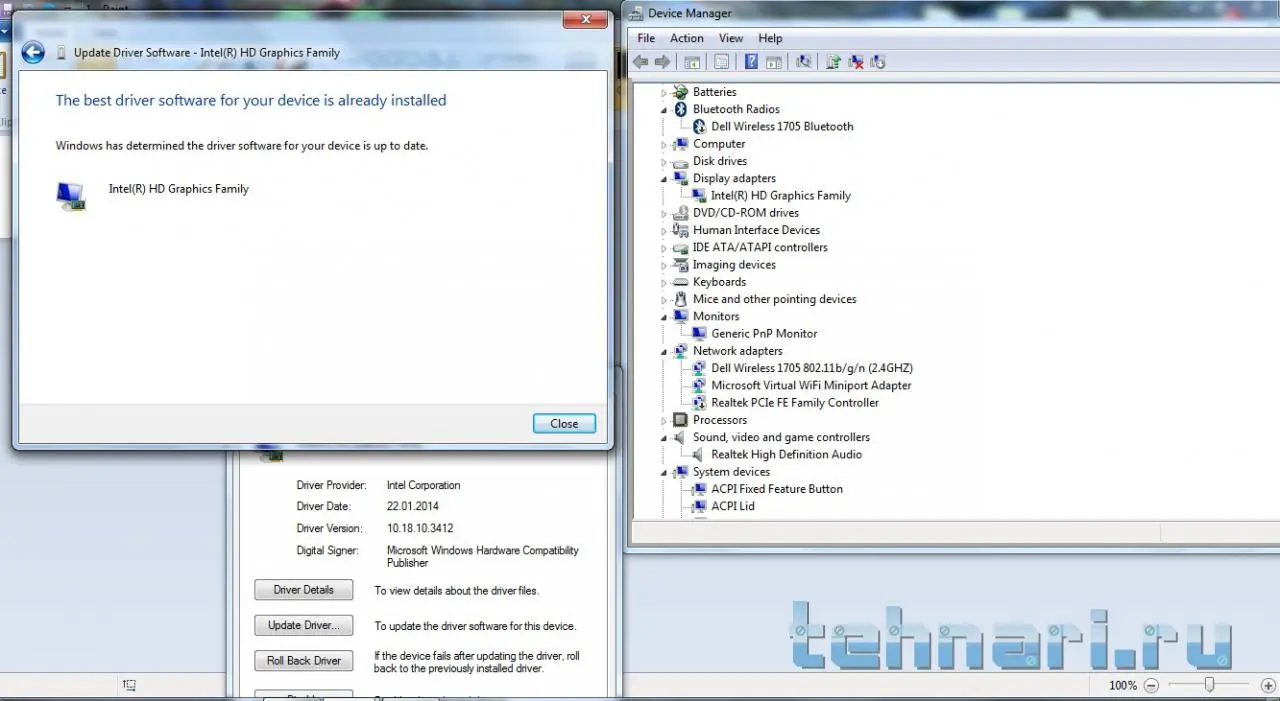Click Close in Update Driver Software dialog

coord(564,423)
